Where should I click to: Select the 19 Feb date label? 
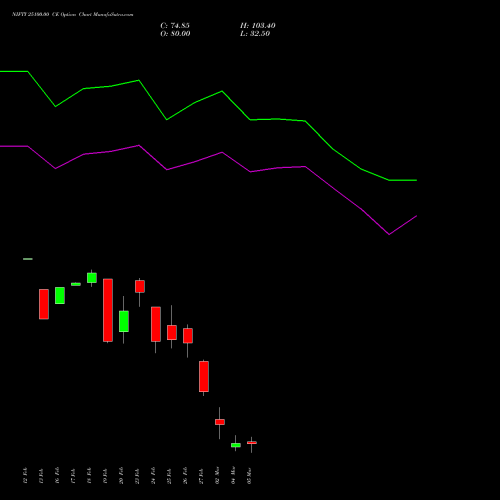105,476
